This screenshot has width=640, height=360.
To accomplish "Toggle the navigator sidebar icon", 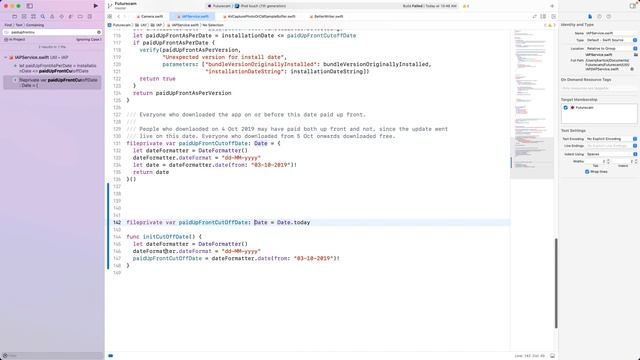I will pos(30,6).
